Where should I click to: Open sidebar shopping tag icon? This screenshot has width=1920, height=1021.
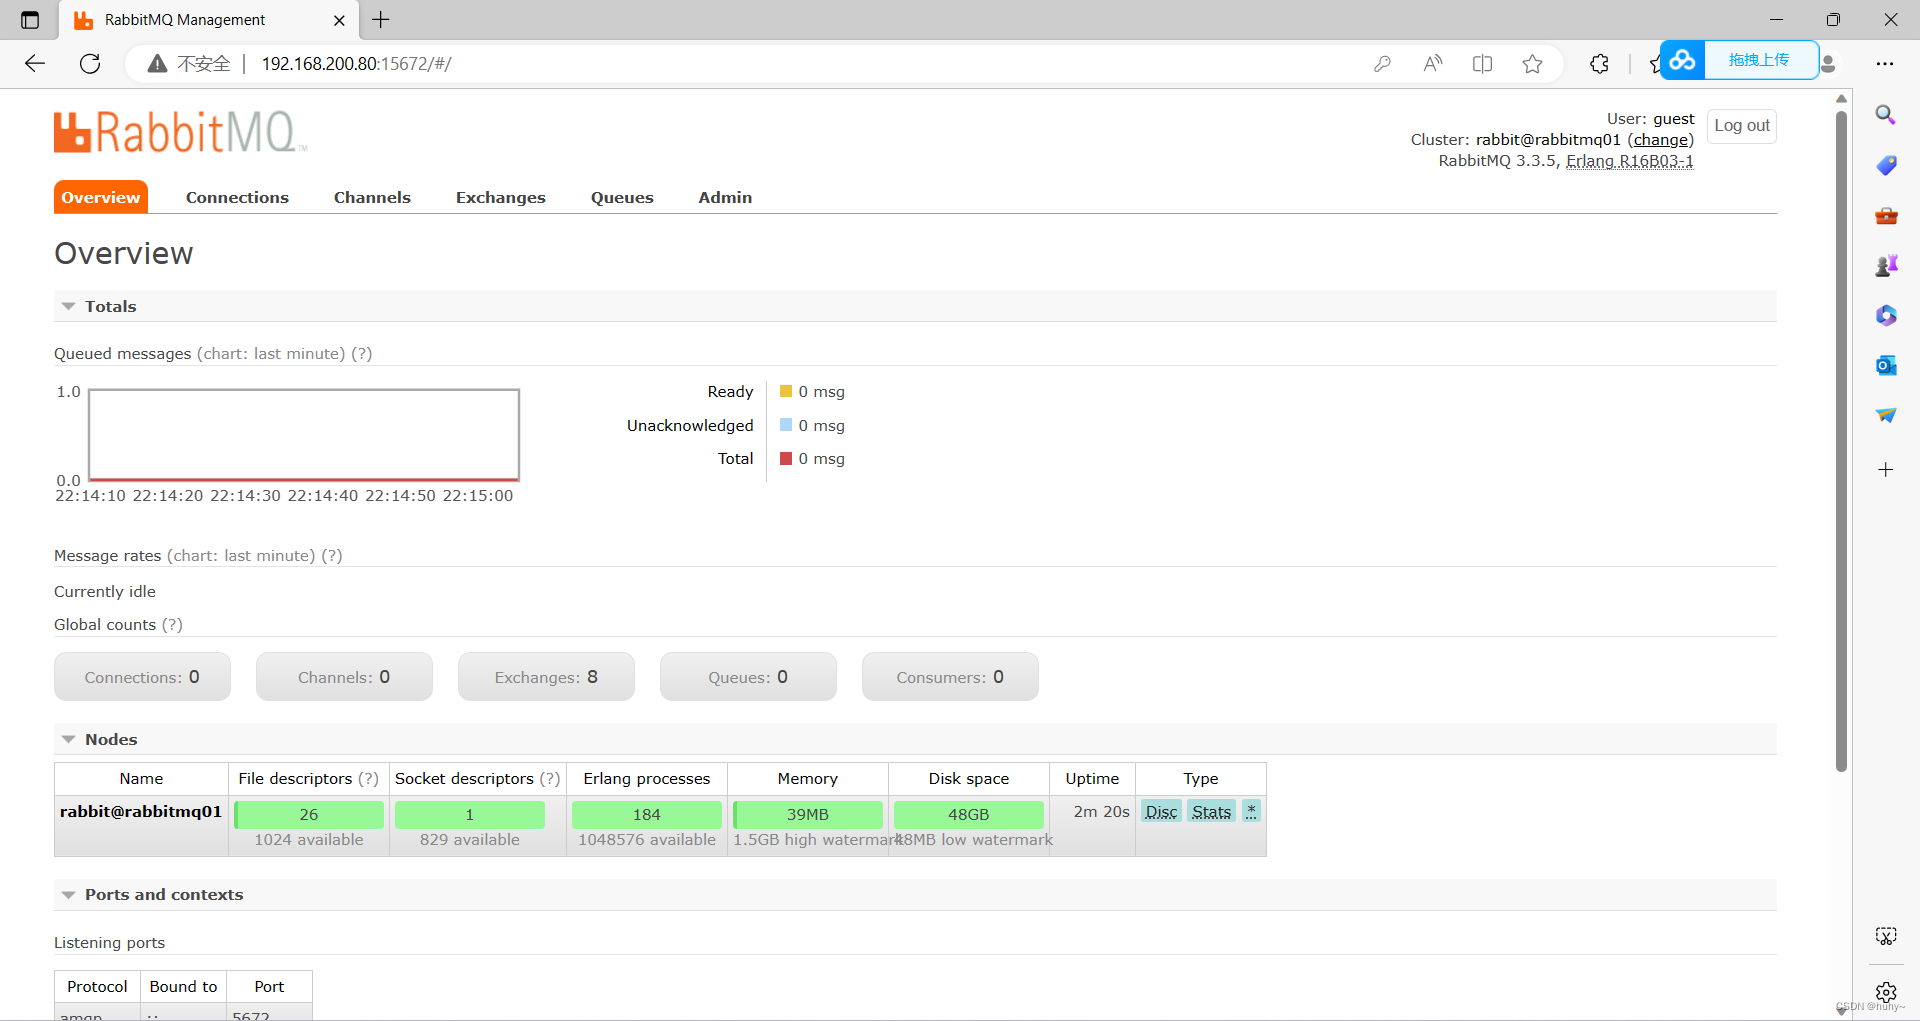coord(1886,165)
